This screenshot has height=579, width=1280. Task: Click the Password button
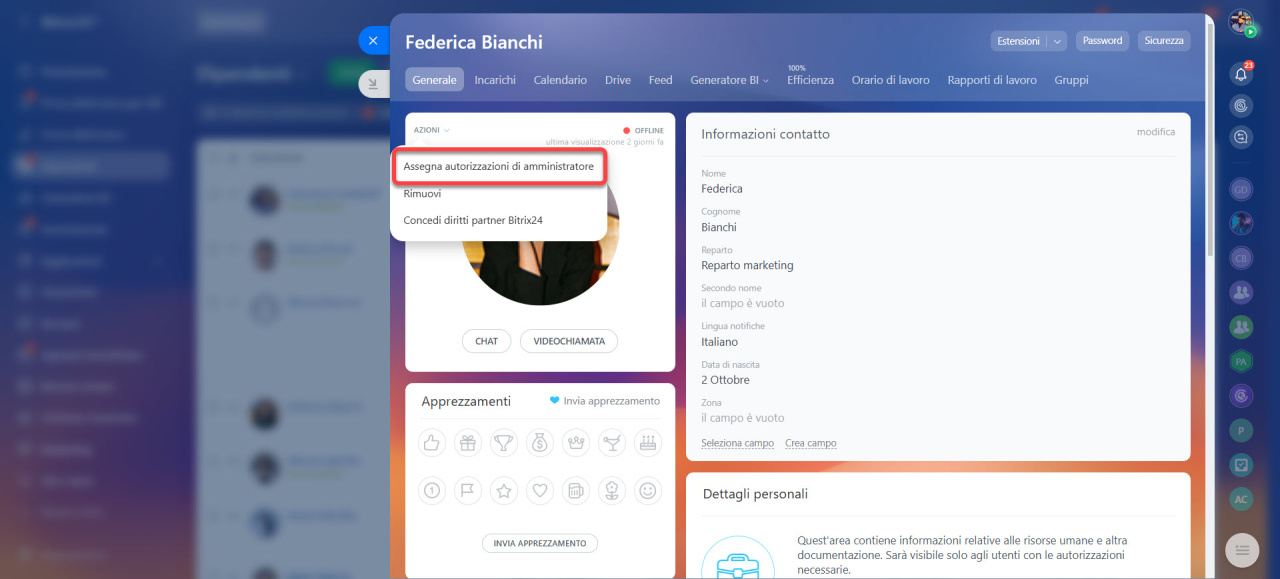point(1102,41)
